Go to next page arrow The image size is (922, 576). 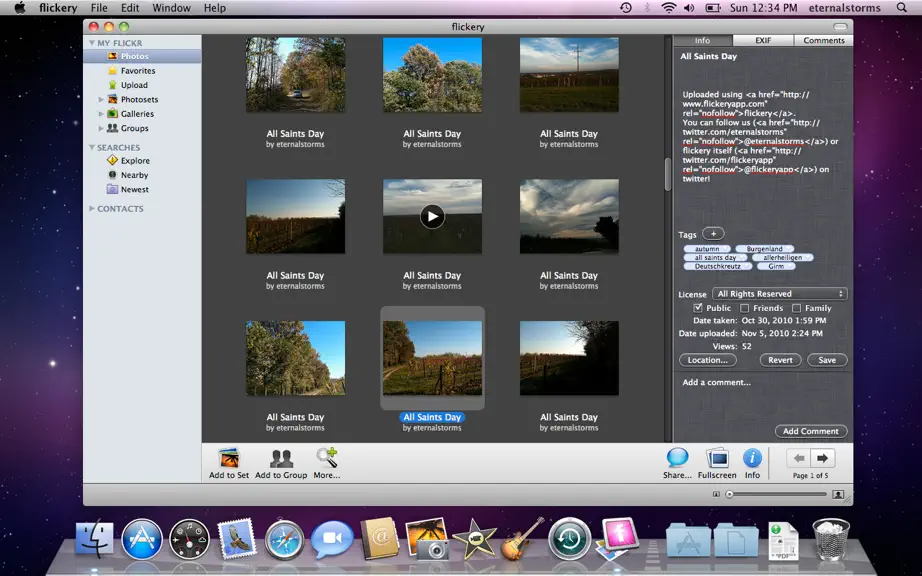click(823, 458)
